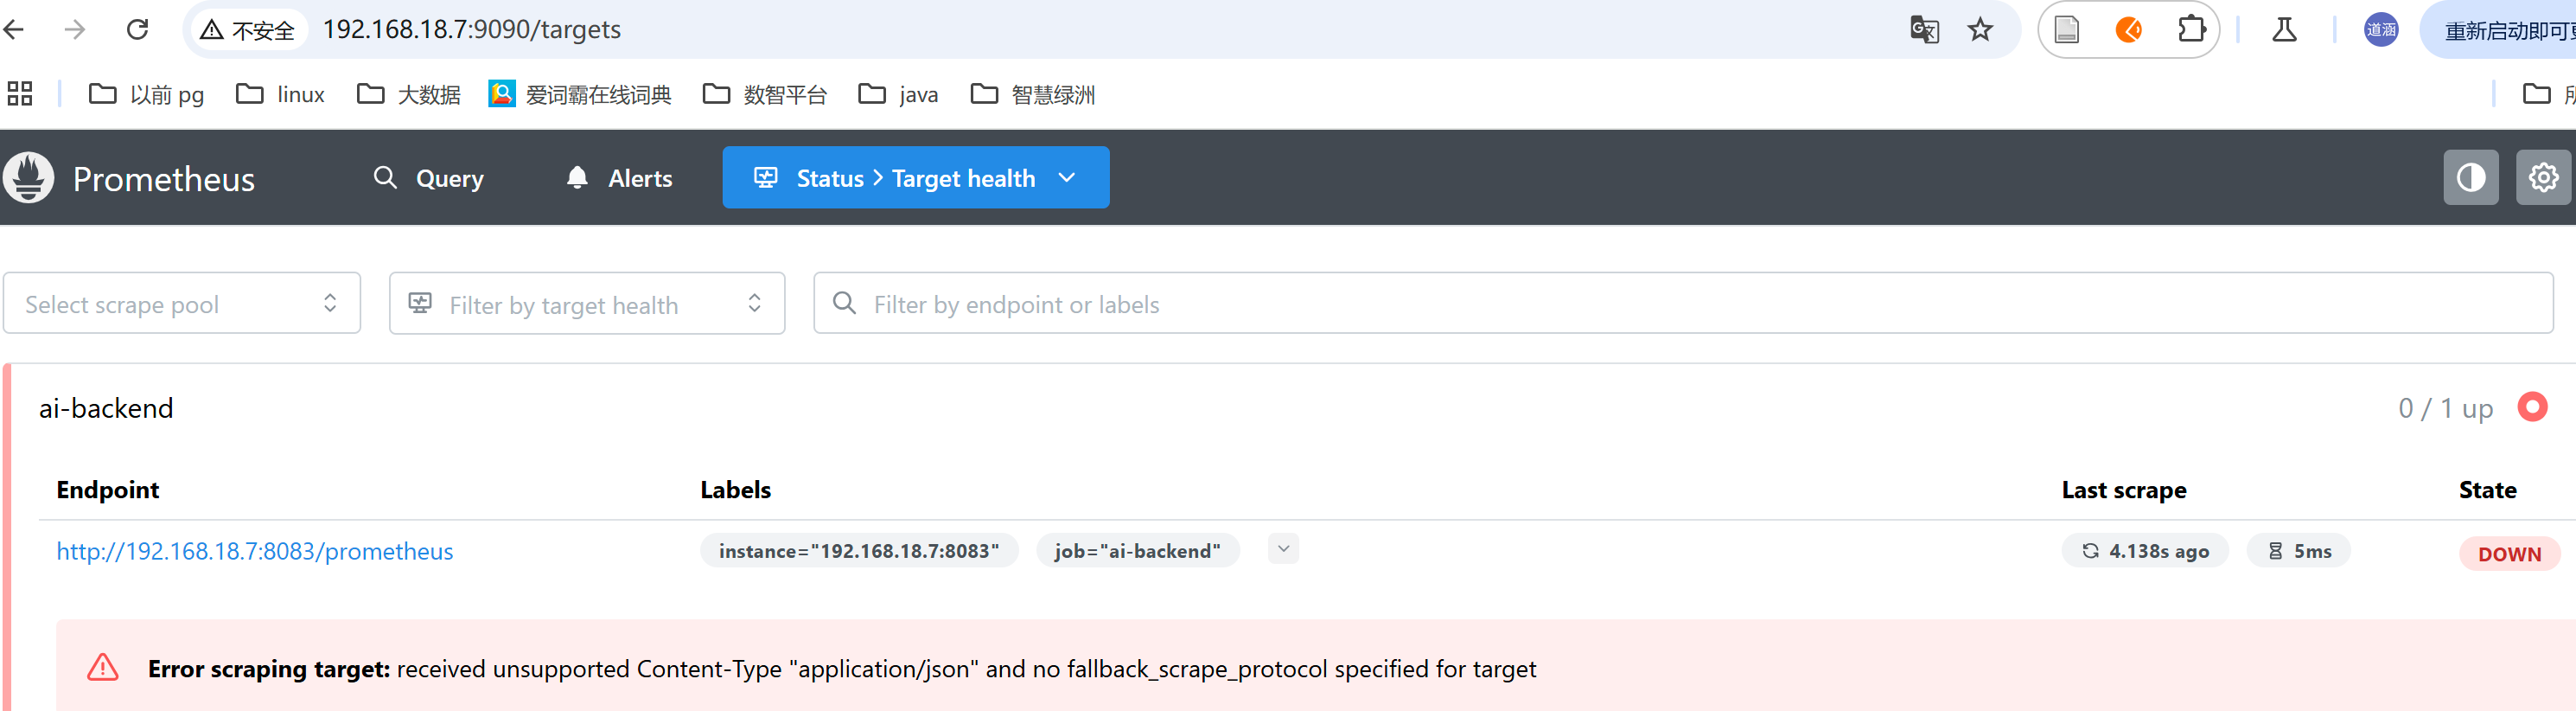Viewport: 2576px width, 711px height.
Task: Open the Filter by target health dropdown
Action: (587, 303)
